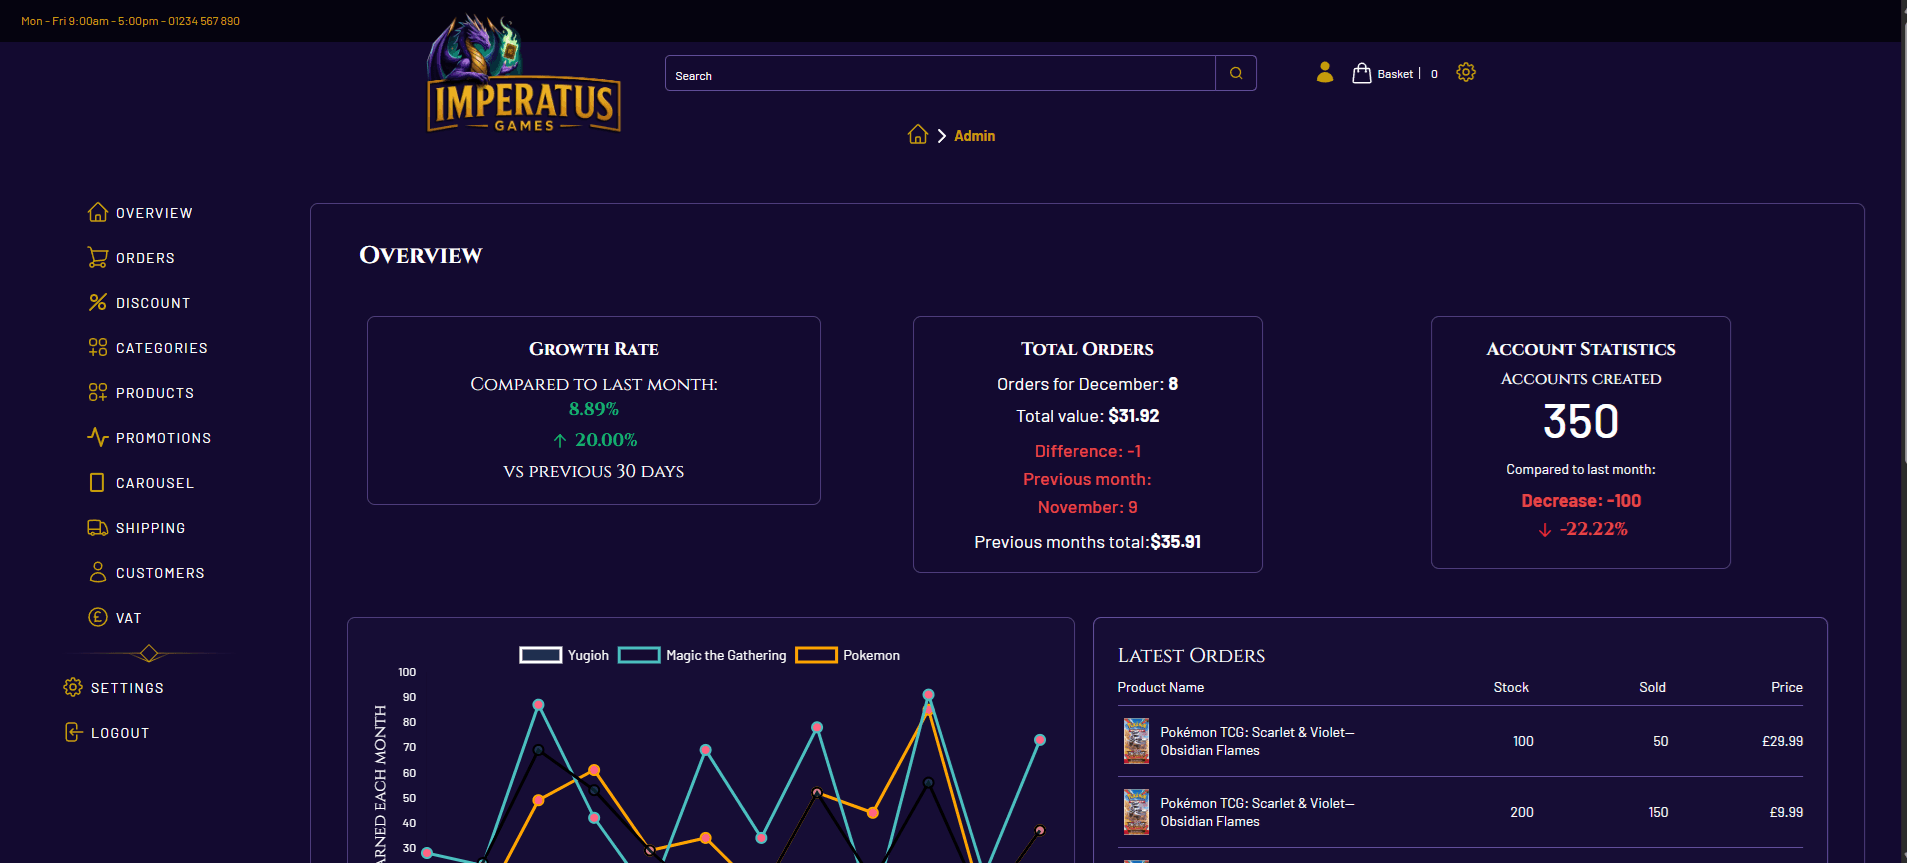The height and width of the screenshot is (863, 1907).
Task: Open VAT sidebar link
Action: (x=128, y=618)
